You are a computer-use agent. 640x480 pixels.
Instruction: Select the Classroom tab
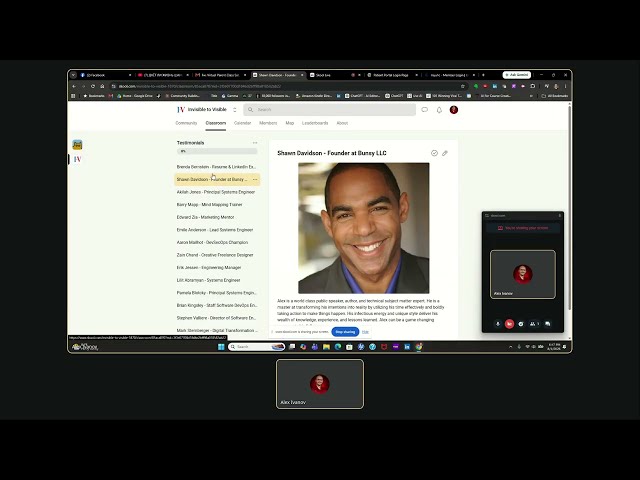(x=216, y=123)
